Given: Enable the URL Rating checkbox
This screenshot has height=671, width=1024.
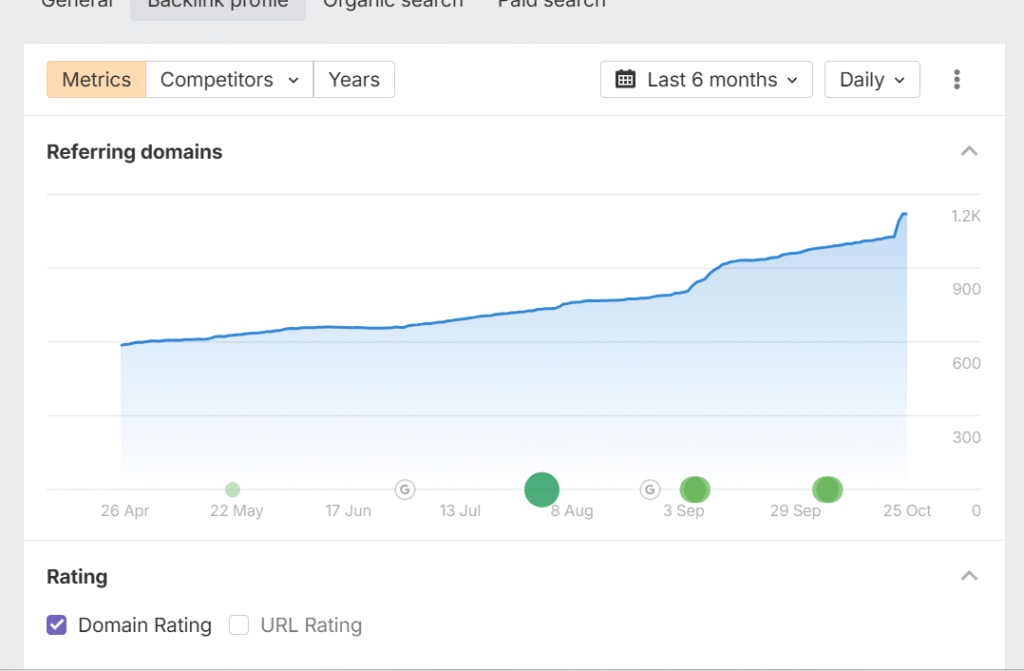Looking at the screenshot, I should pyautogui.click(x=239, y=626).
